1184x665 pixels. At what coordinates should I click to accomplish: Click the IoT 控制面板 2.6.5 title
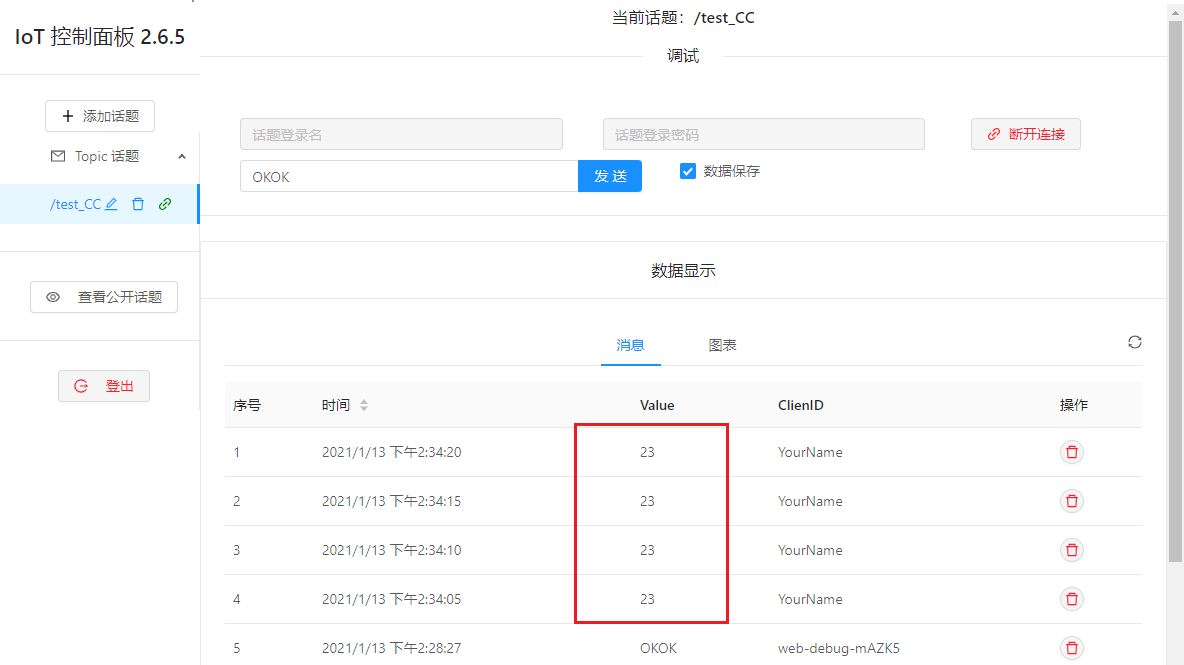coord(100,36)
